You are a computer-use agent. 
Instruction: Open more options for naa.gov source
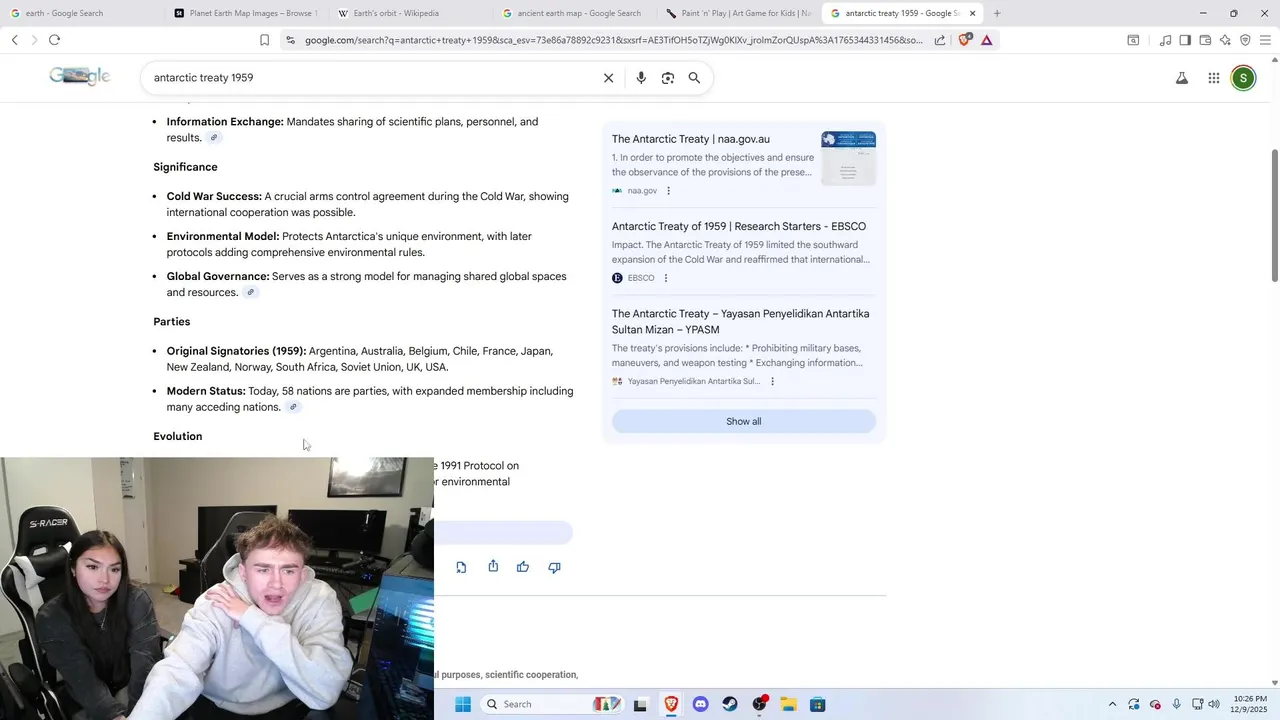669,191
